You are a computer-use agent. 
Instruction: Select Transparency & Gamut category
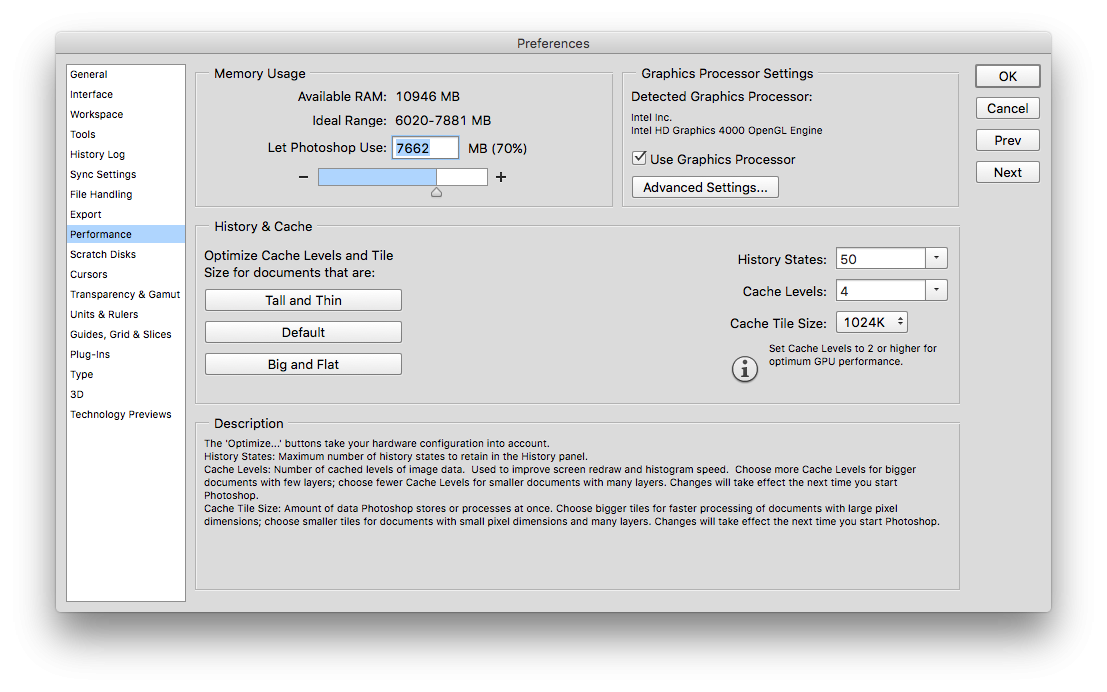pyautogui.click(x=125, y=294)
